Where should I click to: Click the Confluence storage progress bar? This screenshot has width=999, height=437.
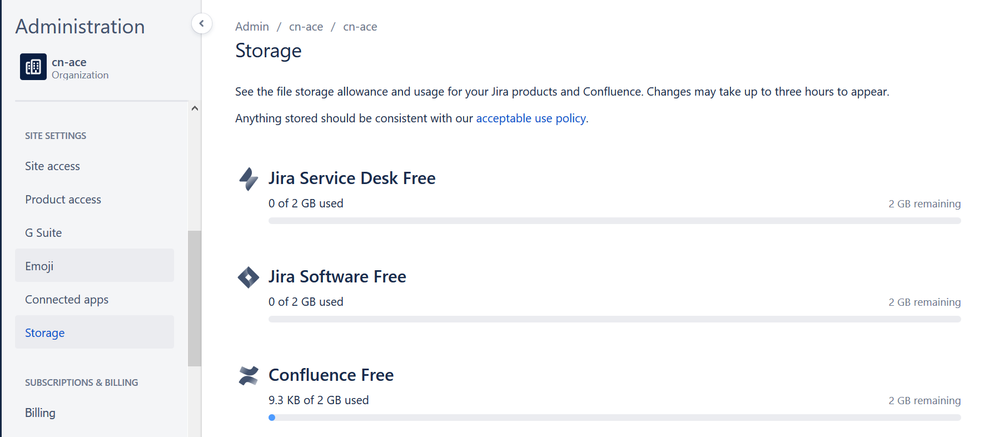click(614, 417)
